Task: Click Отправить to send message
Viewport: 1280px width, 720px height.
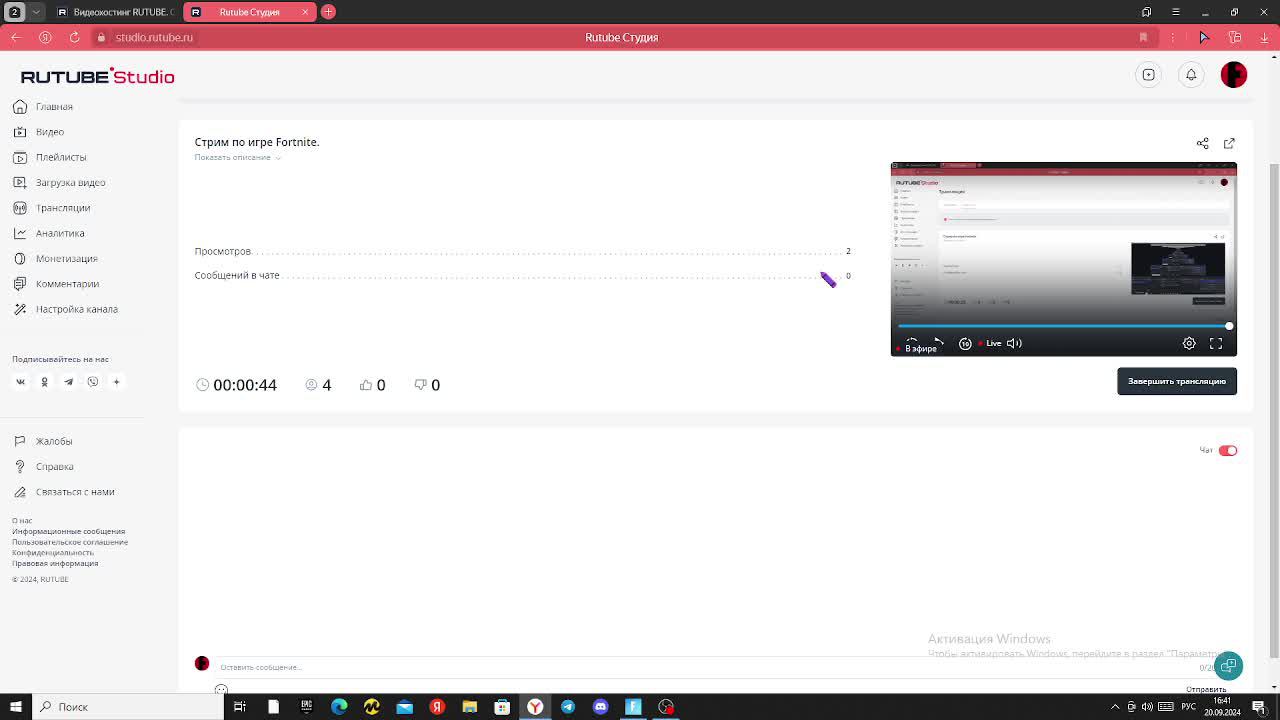Action: point(1206,690)
